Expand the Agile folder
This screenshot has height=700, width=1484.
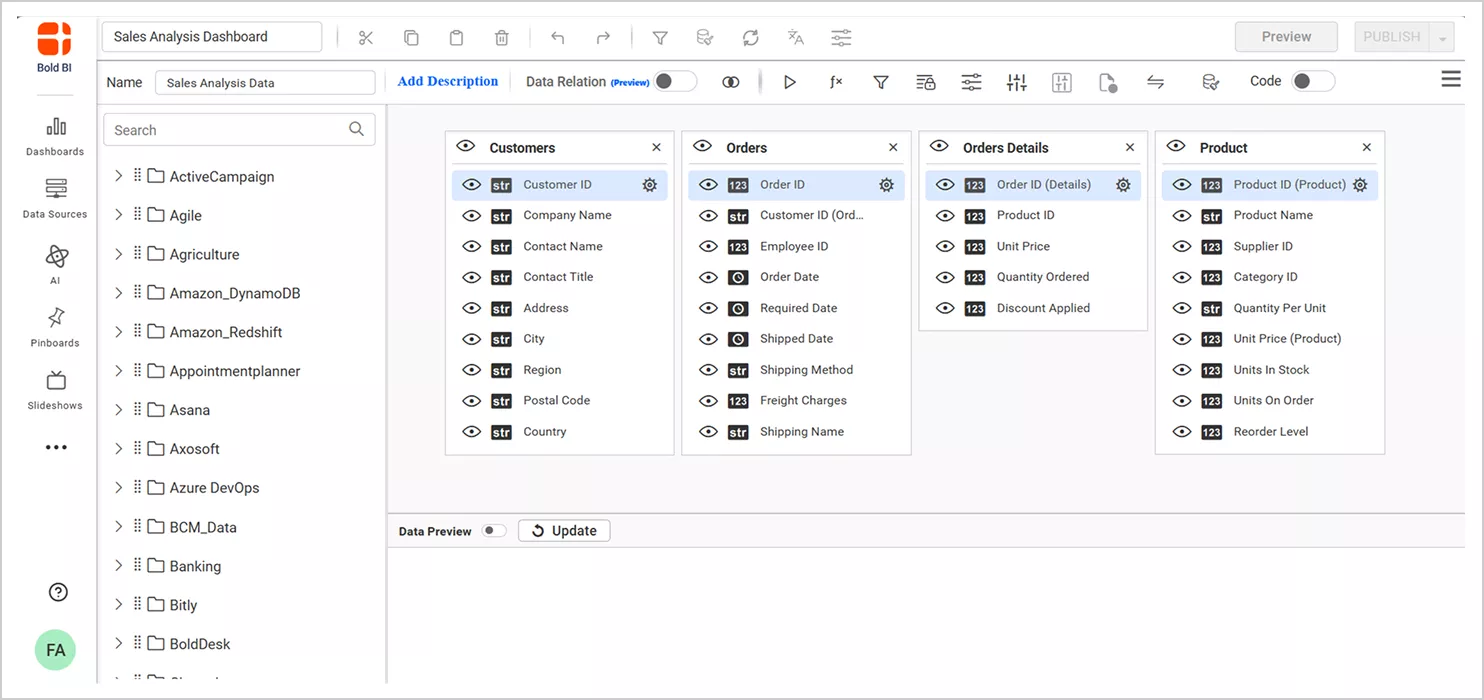click(118, 215)
